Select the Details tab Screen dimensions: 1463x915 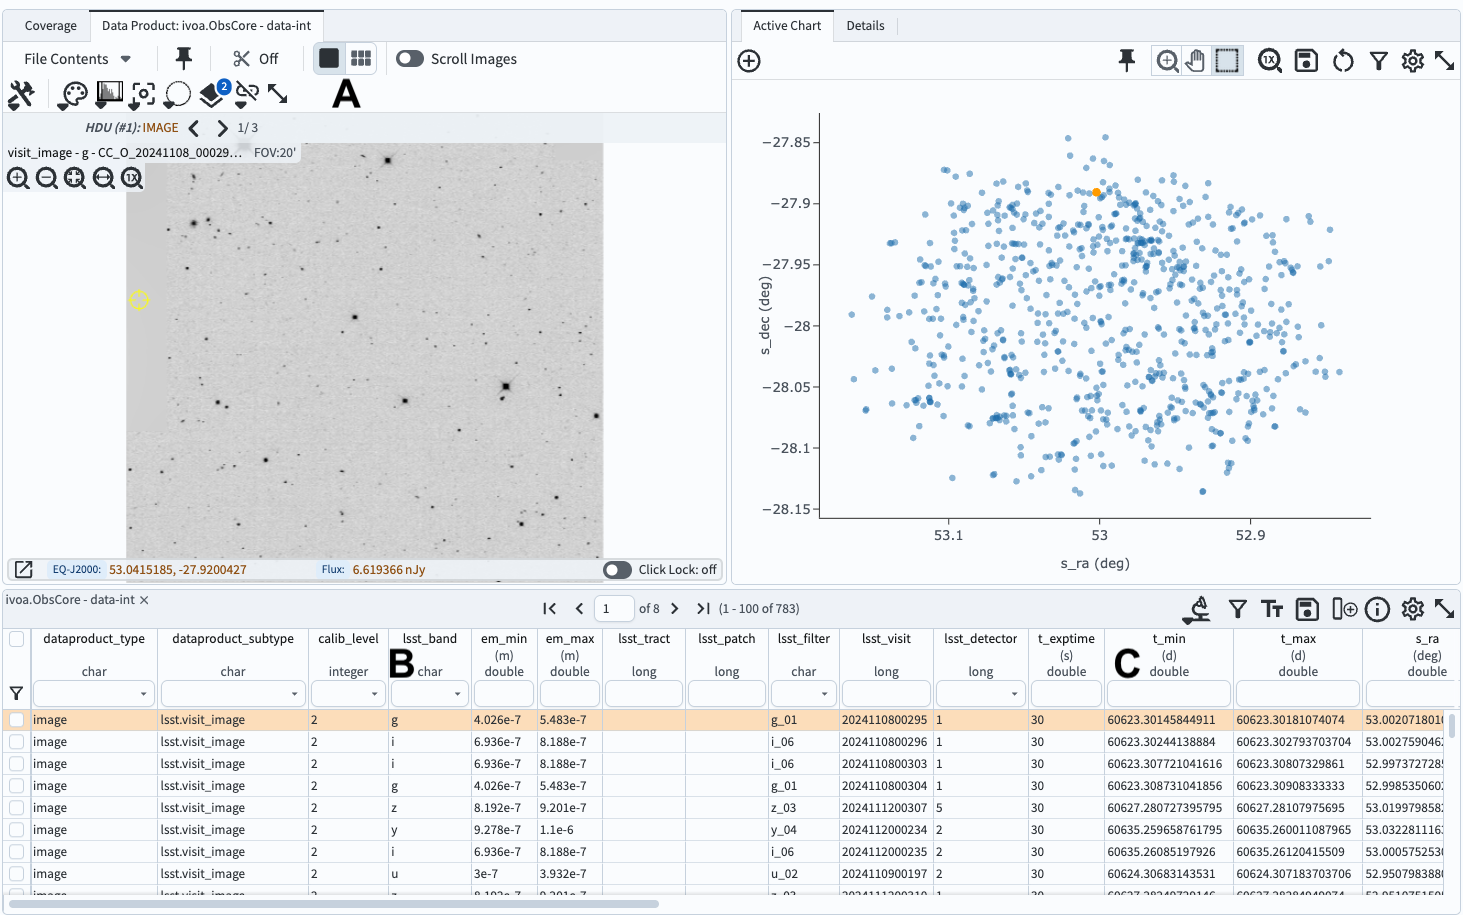[x=865, y=27]
